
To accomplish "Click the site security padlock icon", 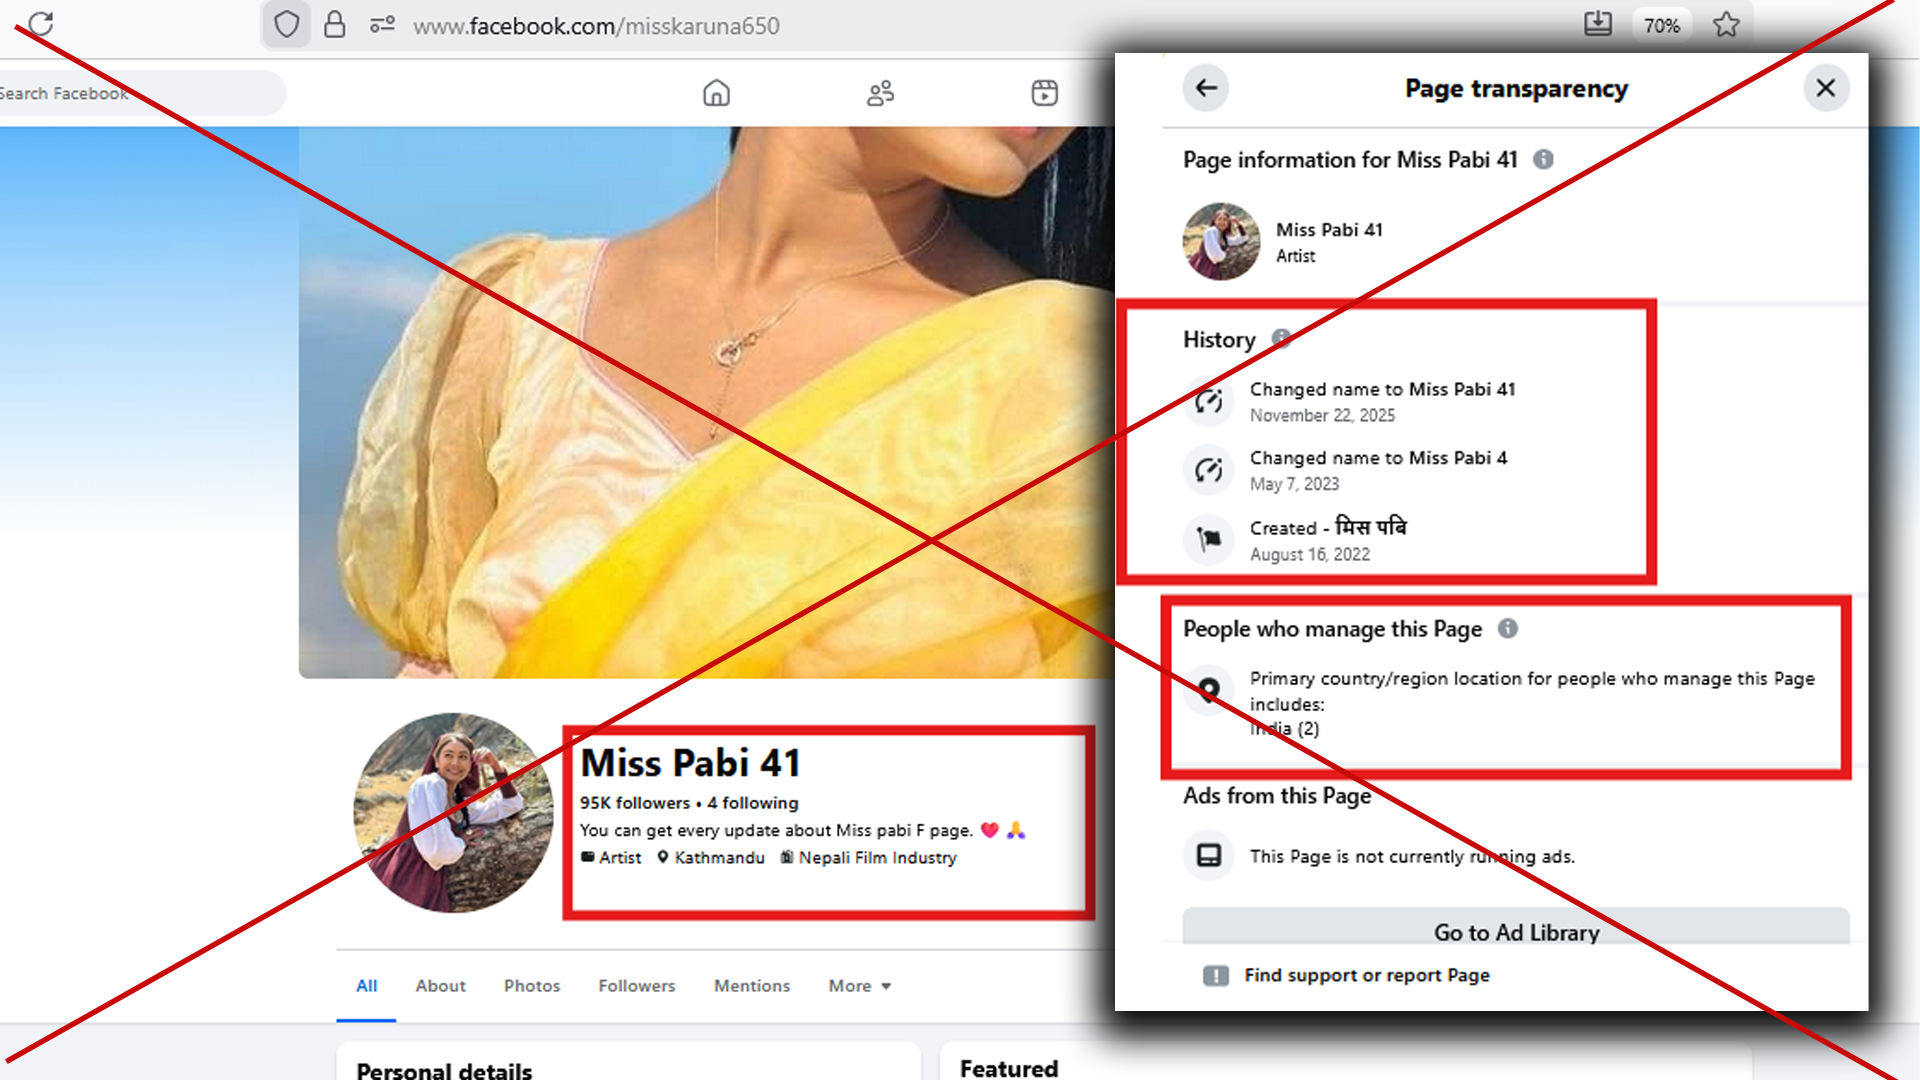I will (x=335, y=24).
